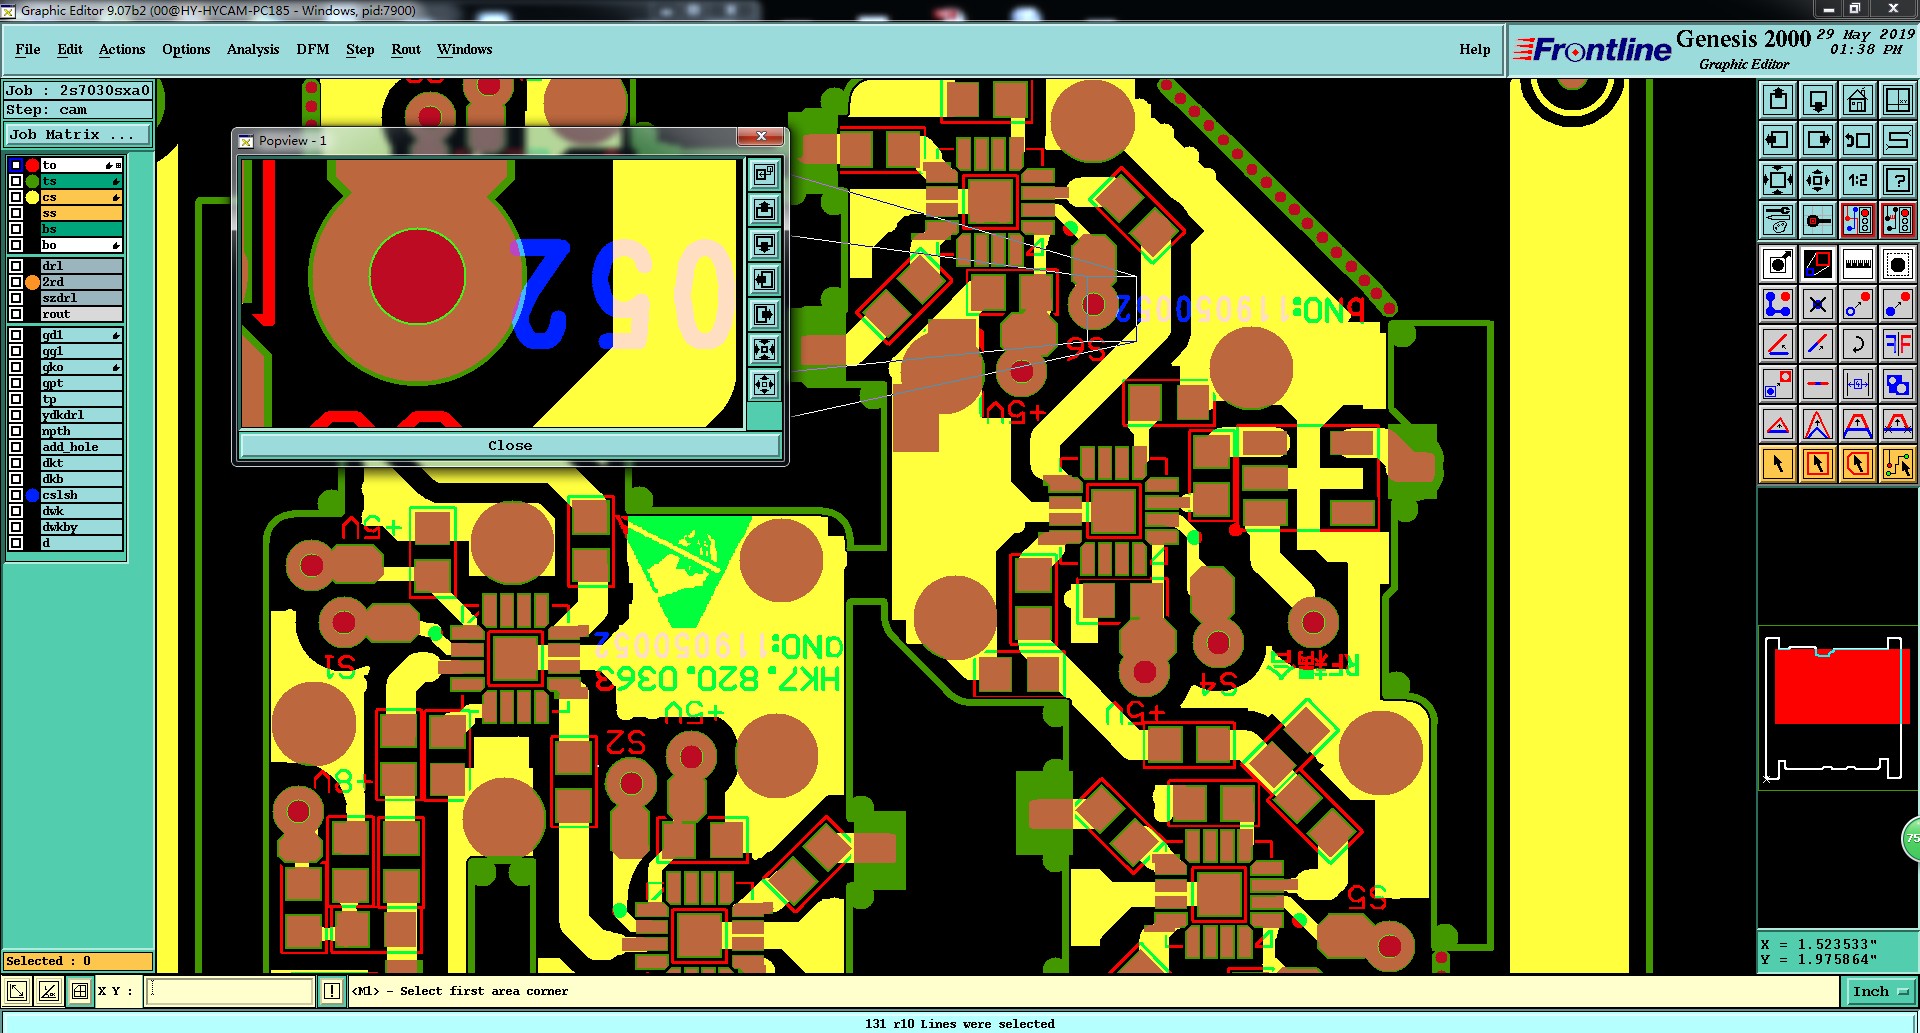Open the DFM menu

pos(313,49)
